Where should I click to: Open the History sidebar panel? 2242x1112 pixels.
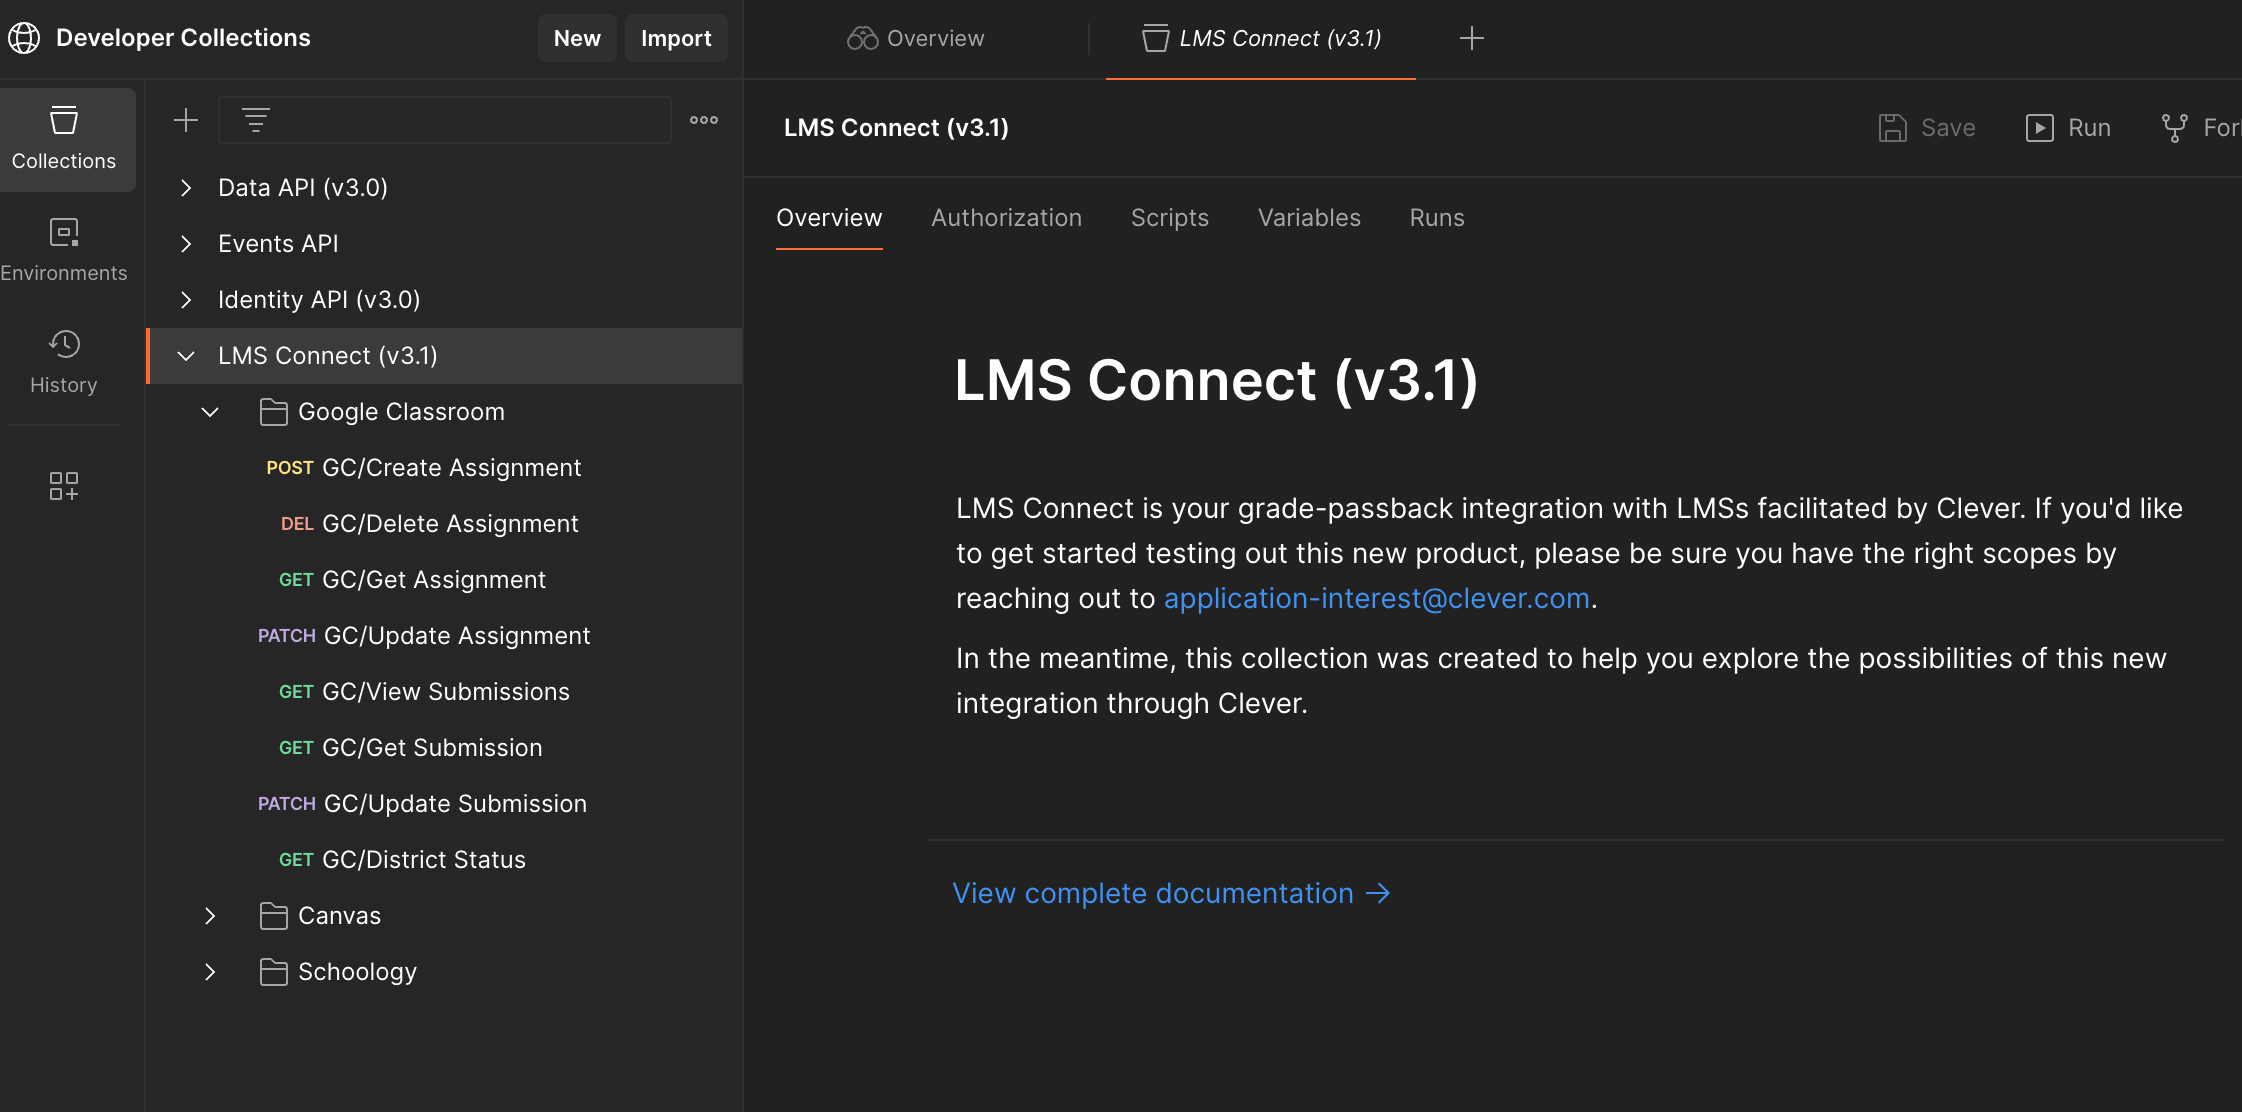pos(64,362)
